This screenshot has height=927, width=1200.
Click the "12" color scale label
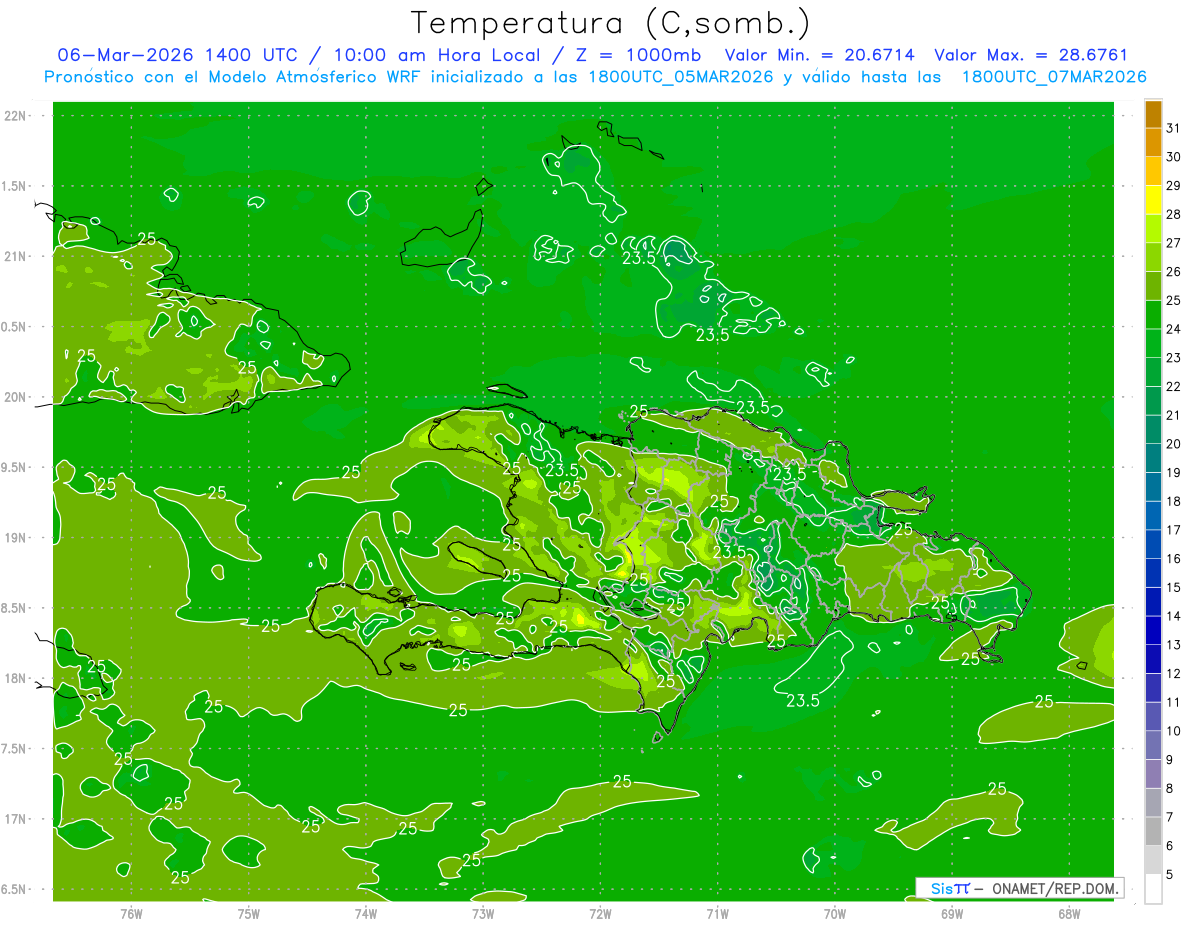[x=1173, y=674]
